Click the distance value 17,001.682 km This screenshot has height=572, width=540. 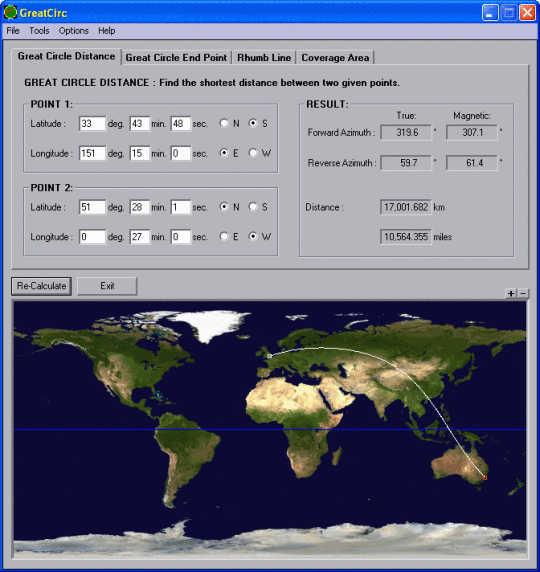click(x=406, y=207)
